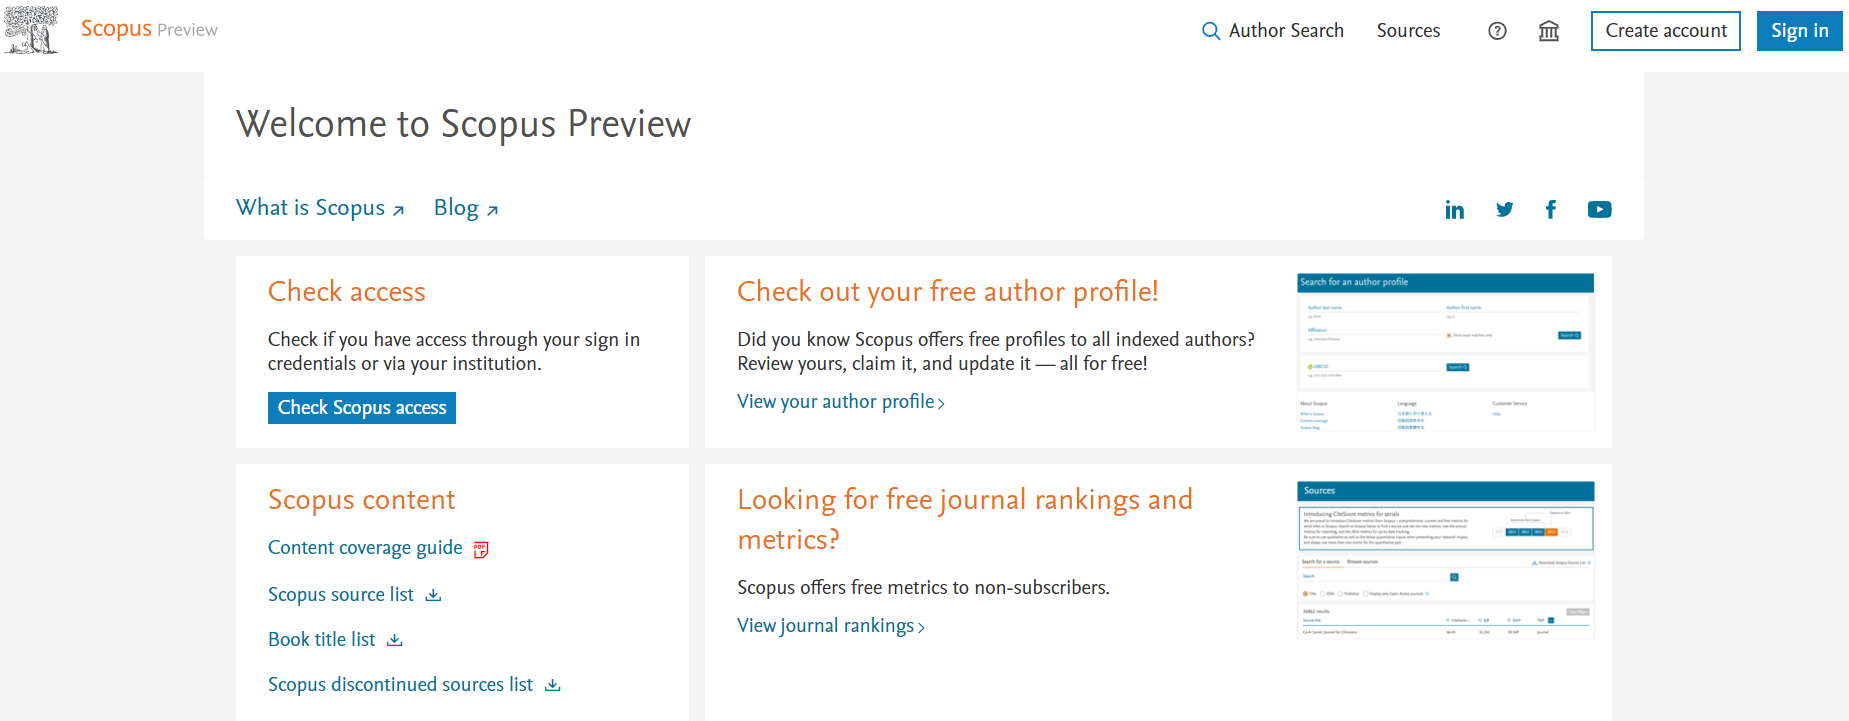
Task: Click download icon beside discontinued sources list
Action: pyautogui.click(x=553, y=685)
